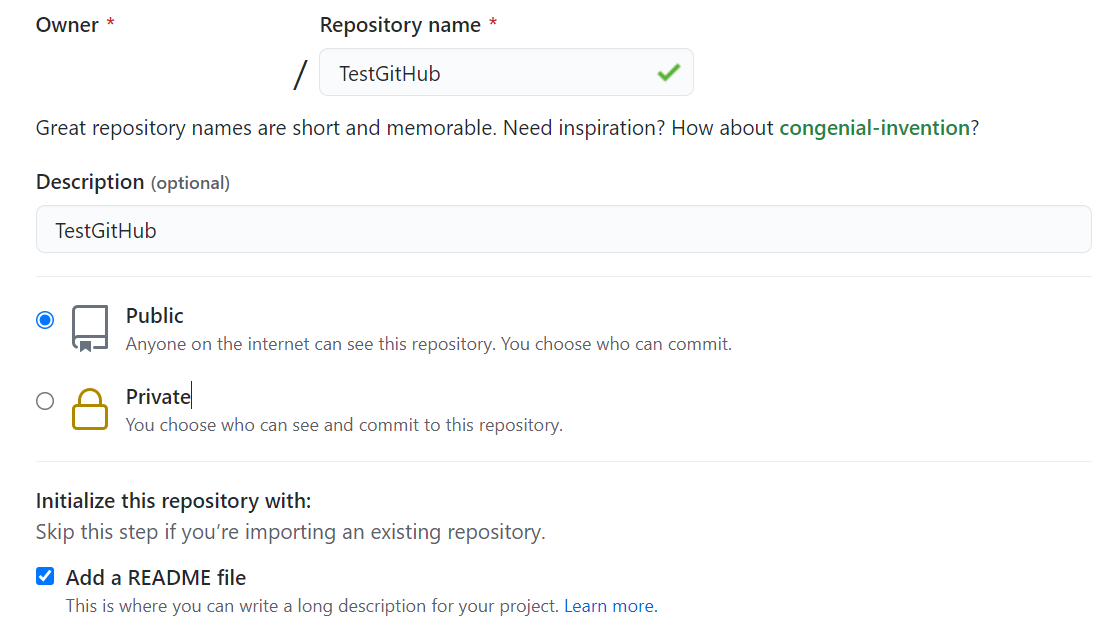Uncheck the Add a README file checkbox

point(45,576)
